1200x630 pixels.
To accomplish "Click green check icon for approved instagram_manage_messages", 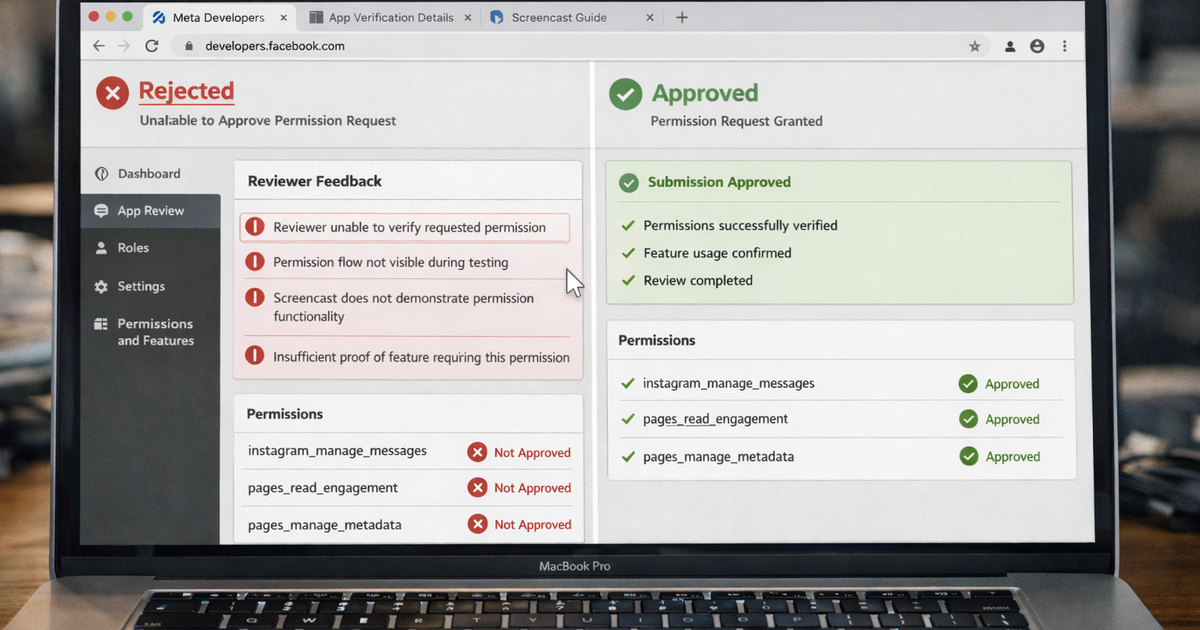I will point(968,384).
